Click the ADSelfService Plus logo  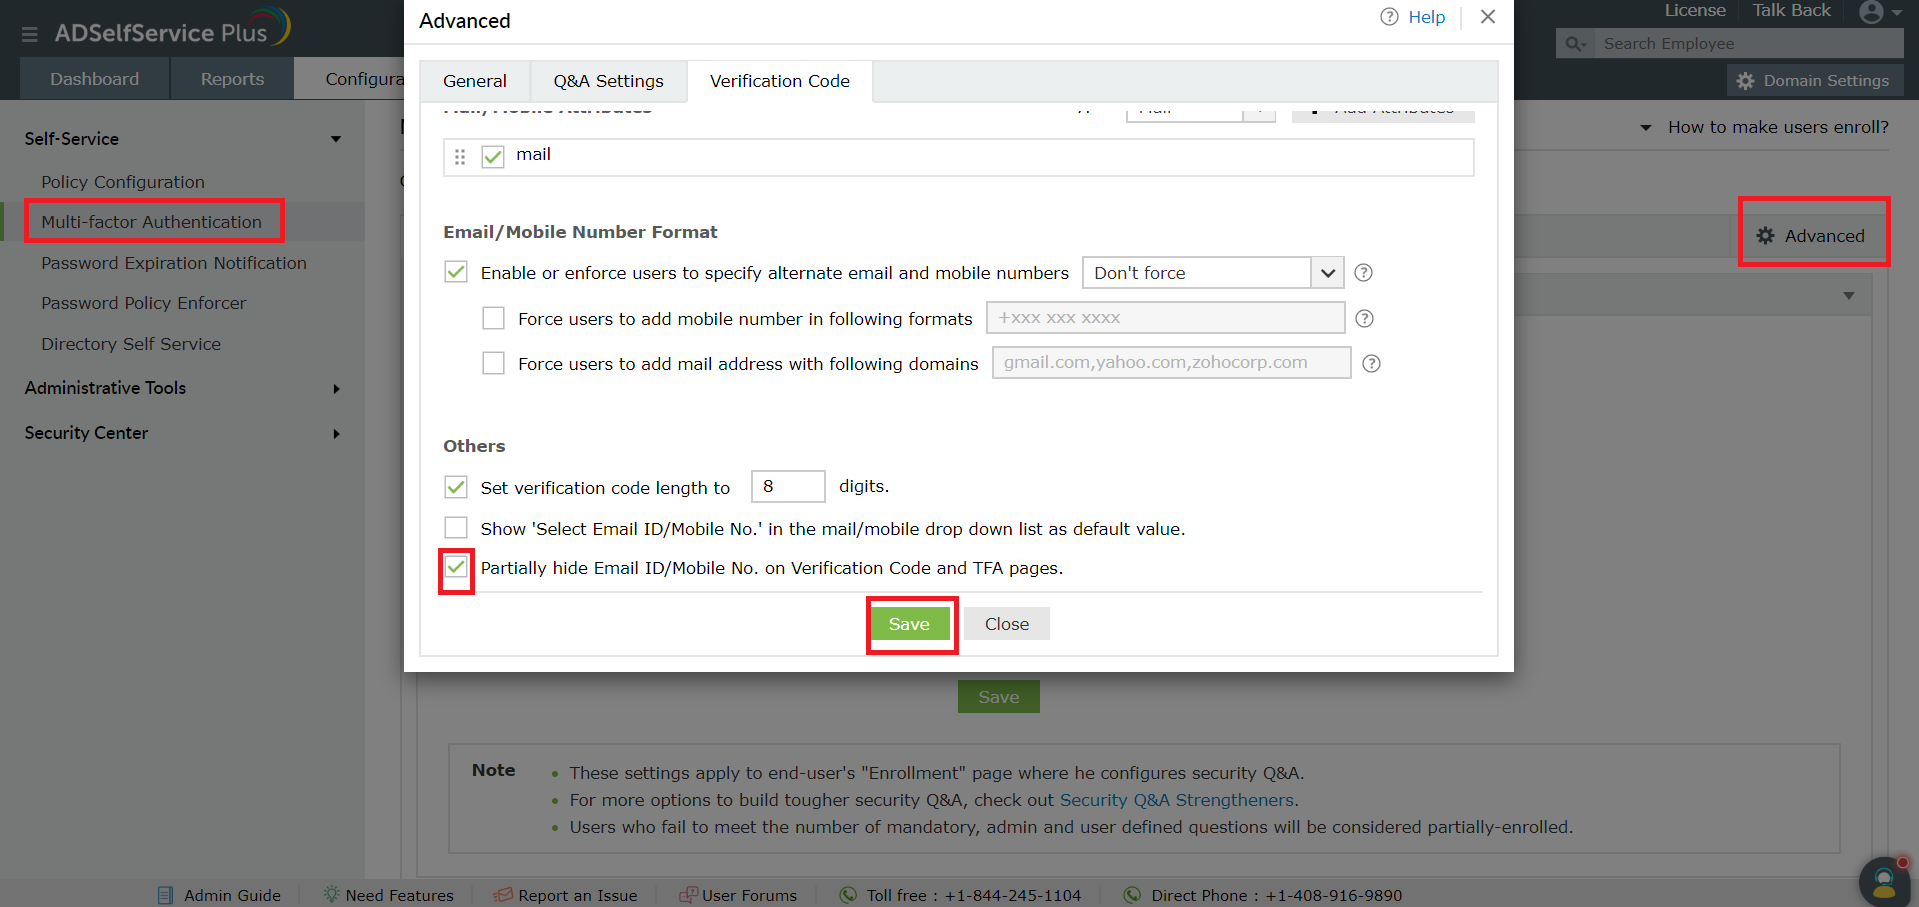pyautogui.click(x=172, y=29)
